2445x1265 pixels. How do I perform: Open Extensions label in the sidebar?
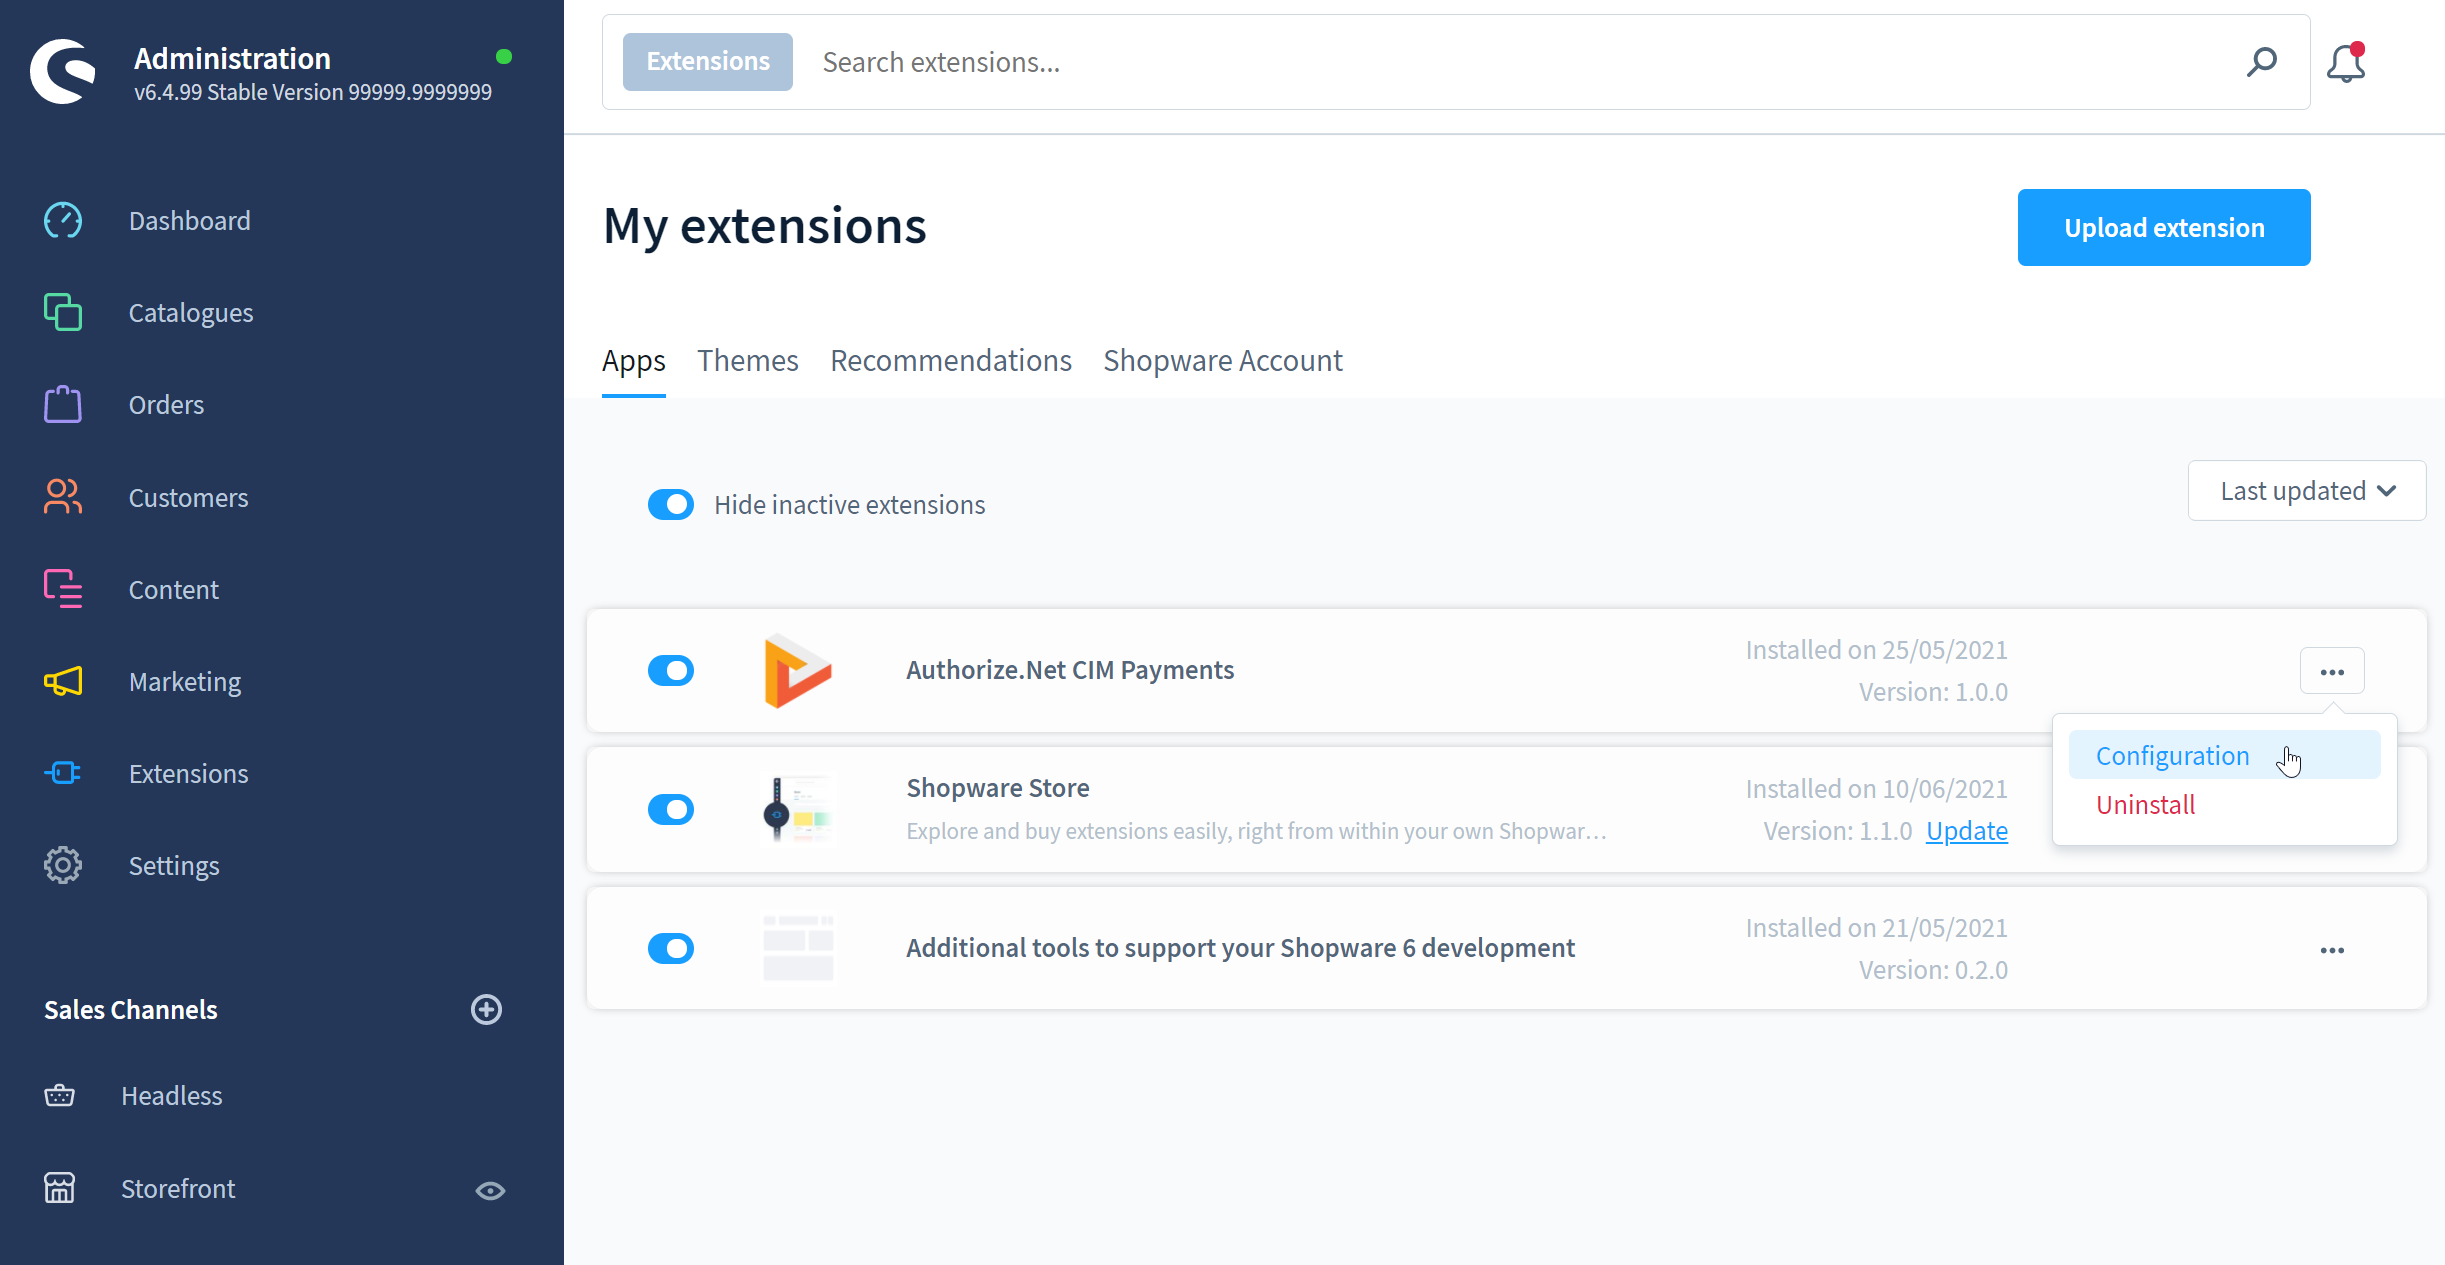tap(189, 774)
